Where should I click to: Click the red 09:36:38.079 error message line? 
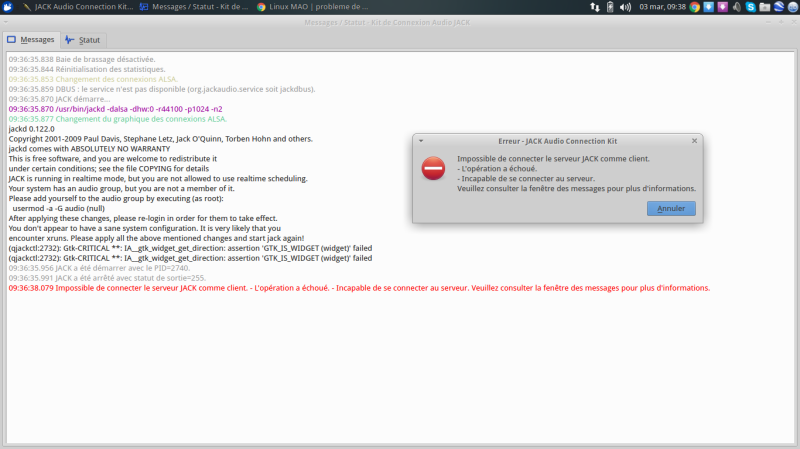pyautogui.click(x=359, y=288)
